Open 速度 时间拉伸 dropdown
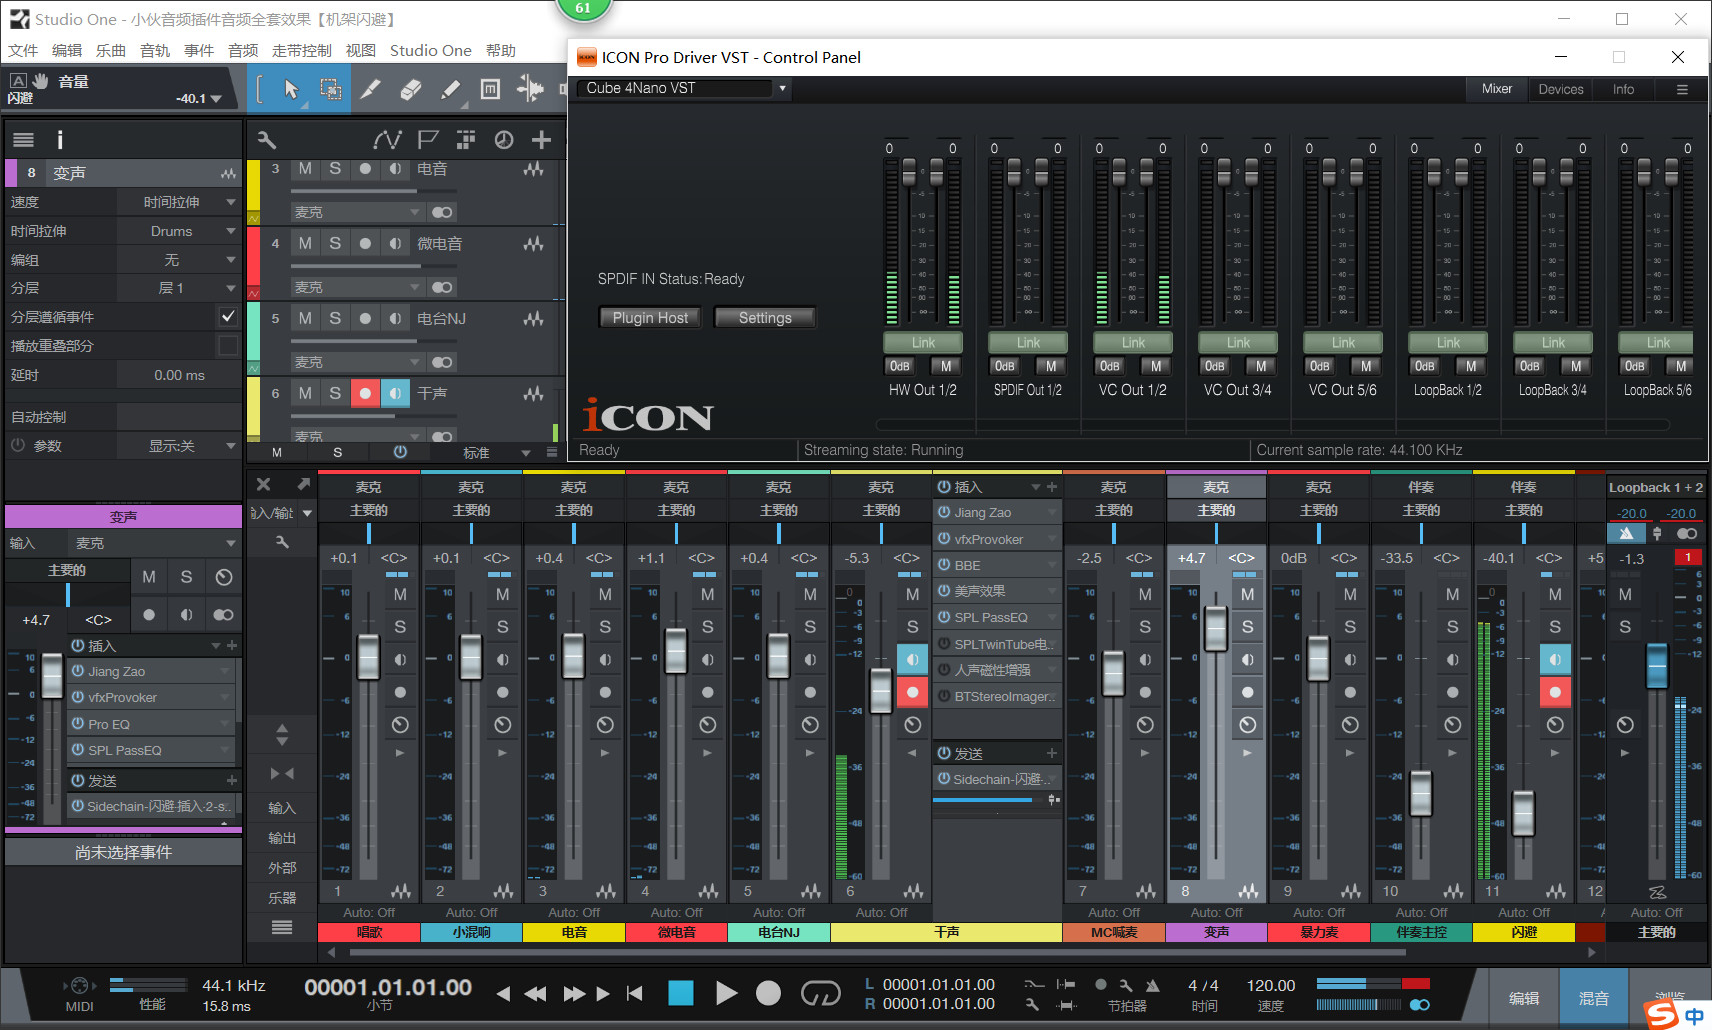Viewport: 1712px width, 1030px height. (179, 202)
